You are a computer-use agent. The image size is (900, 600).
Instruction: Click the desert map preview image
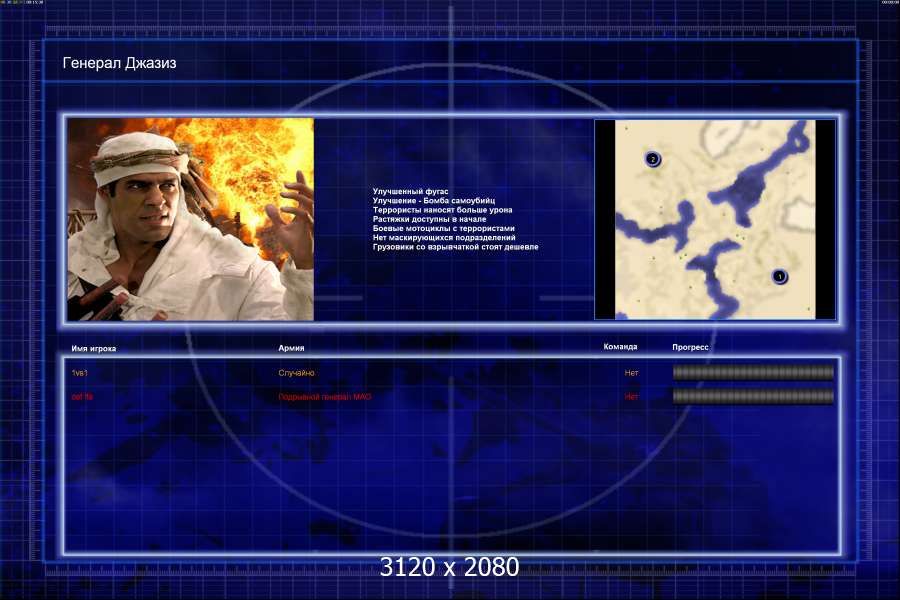[715, 219]
